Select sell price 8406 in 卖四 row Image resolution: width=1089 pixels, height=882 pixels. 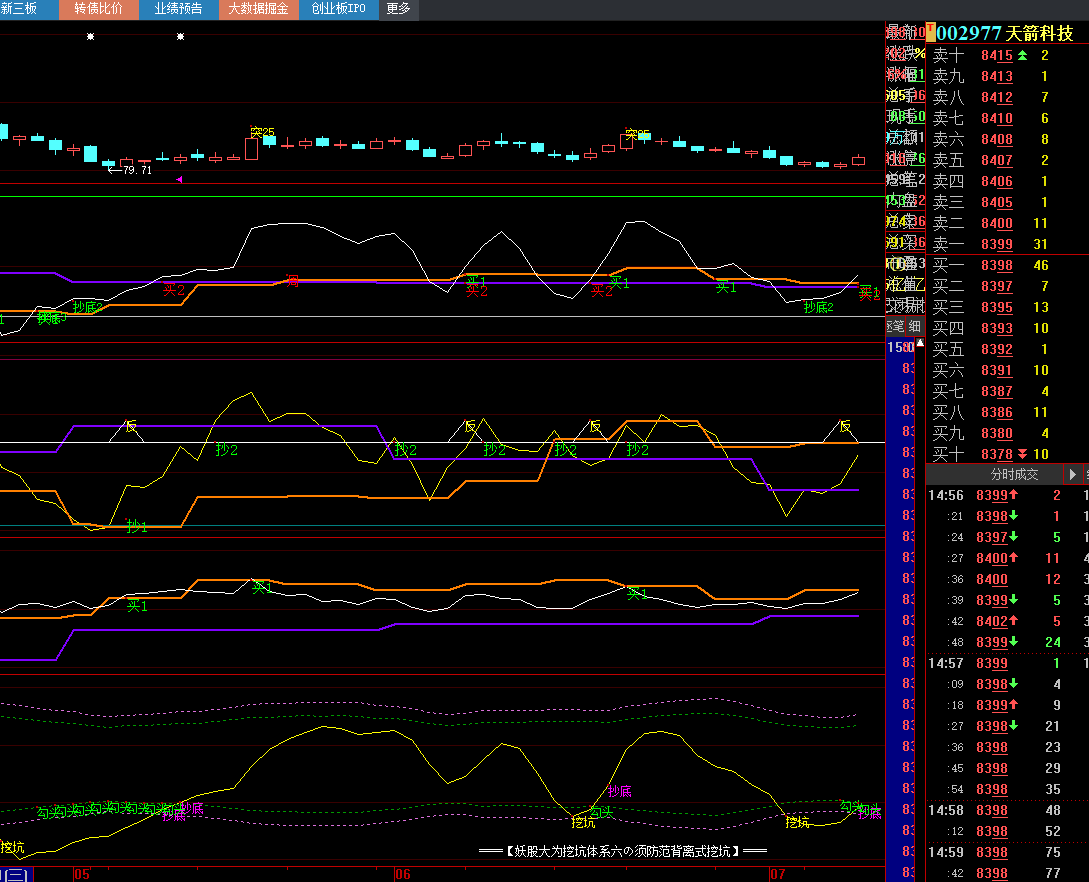[997, 181]
